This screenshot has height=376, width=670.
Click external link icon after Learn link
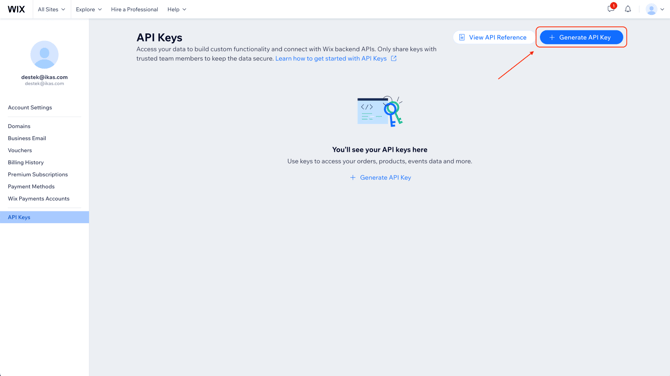tap(394, 59)
